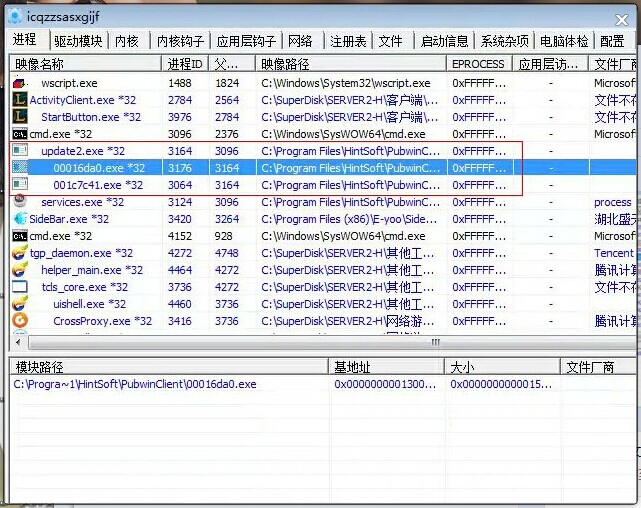This screenshot has width=641, height=508.
Task: Click the SideBar.exe process icon
Action: point(19,219)
